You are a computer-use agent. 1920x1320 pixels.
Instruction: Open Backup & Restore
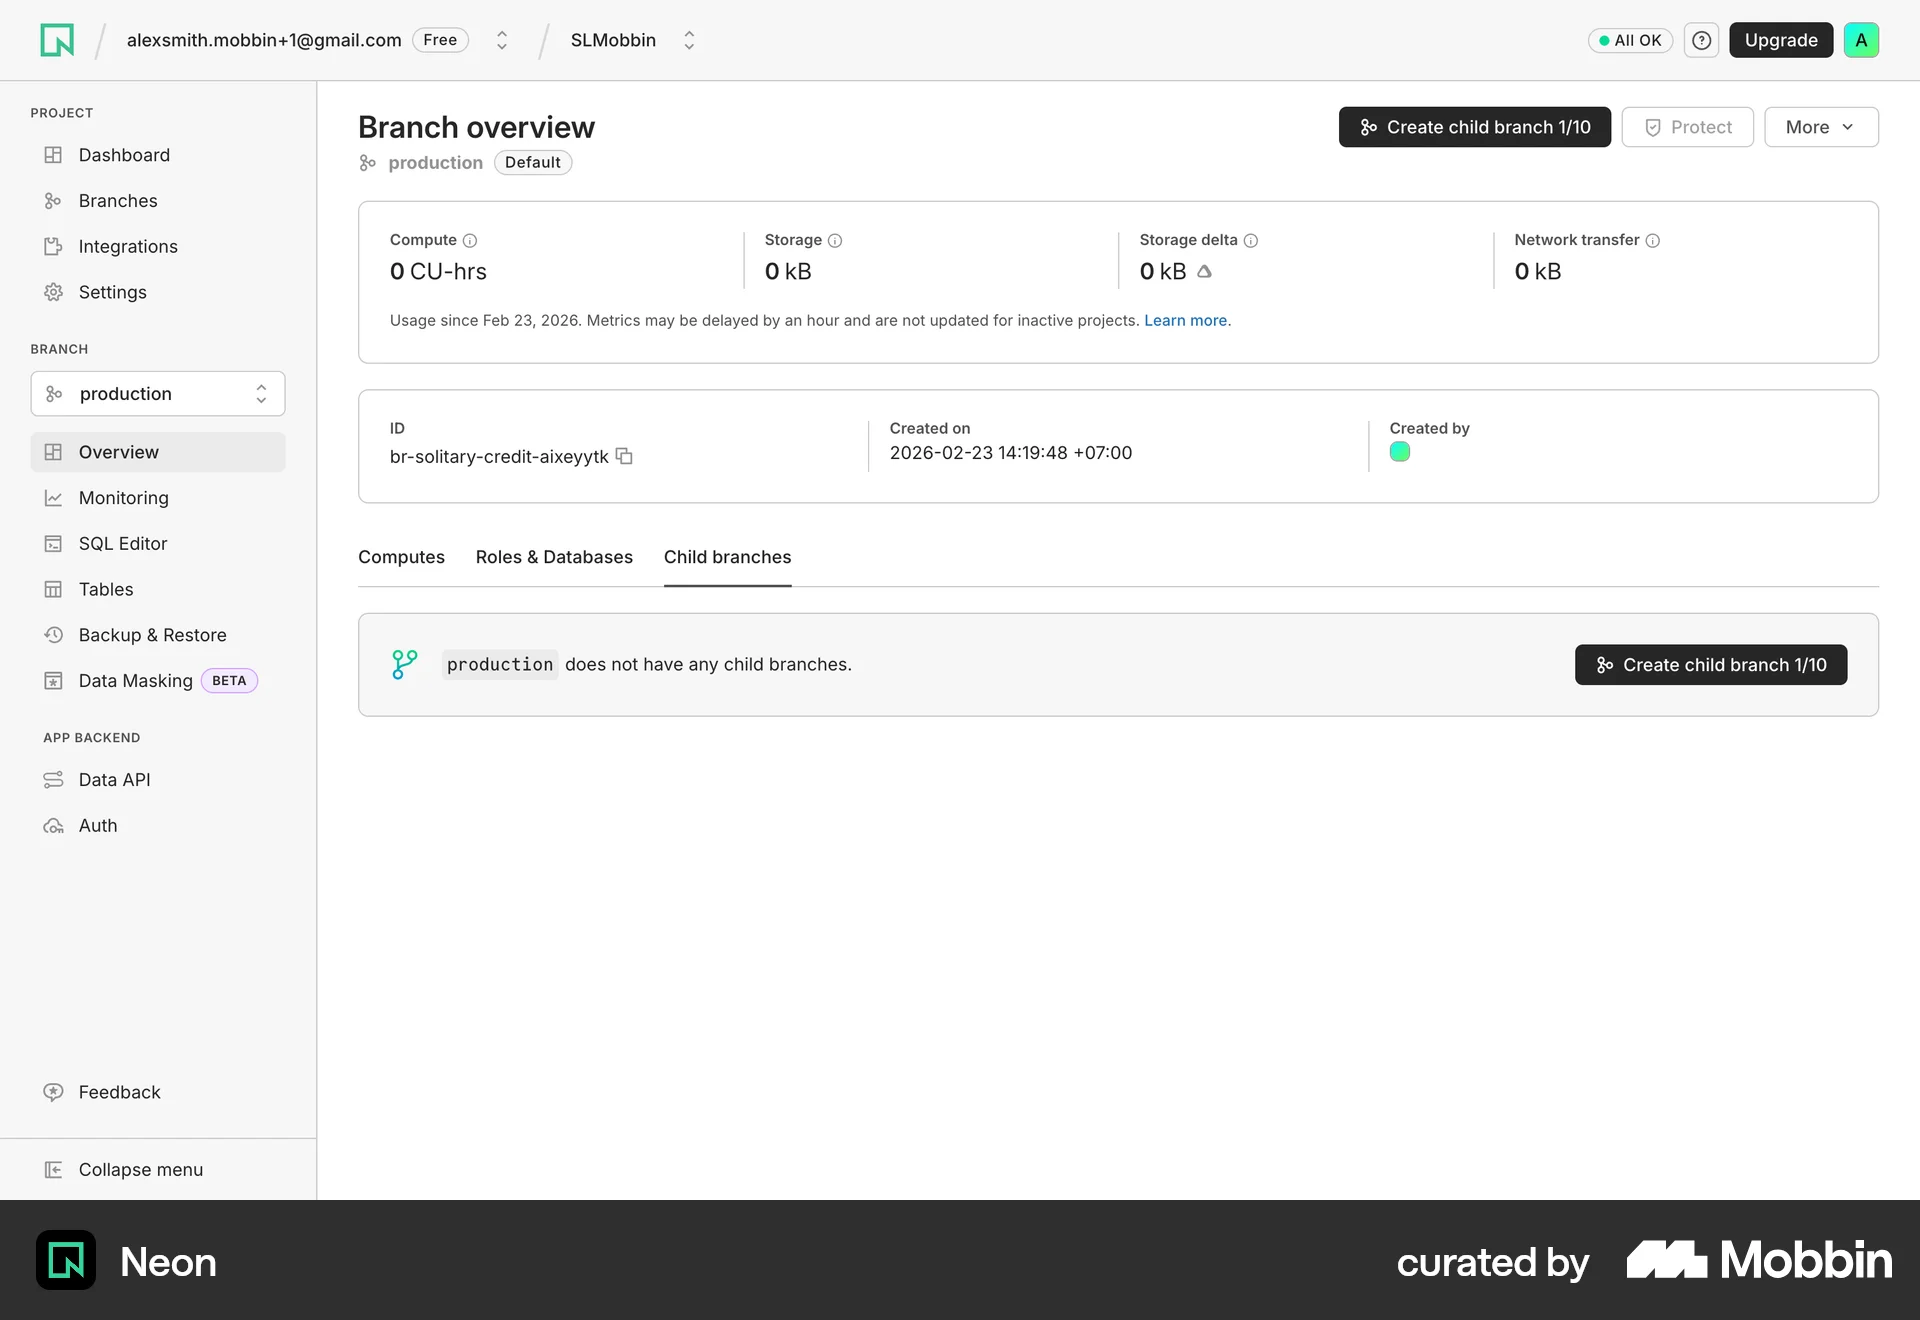tap(158, 635)
